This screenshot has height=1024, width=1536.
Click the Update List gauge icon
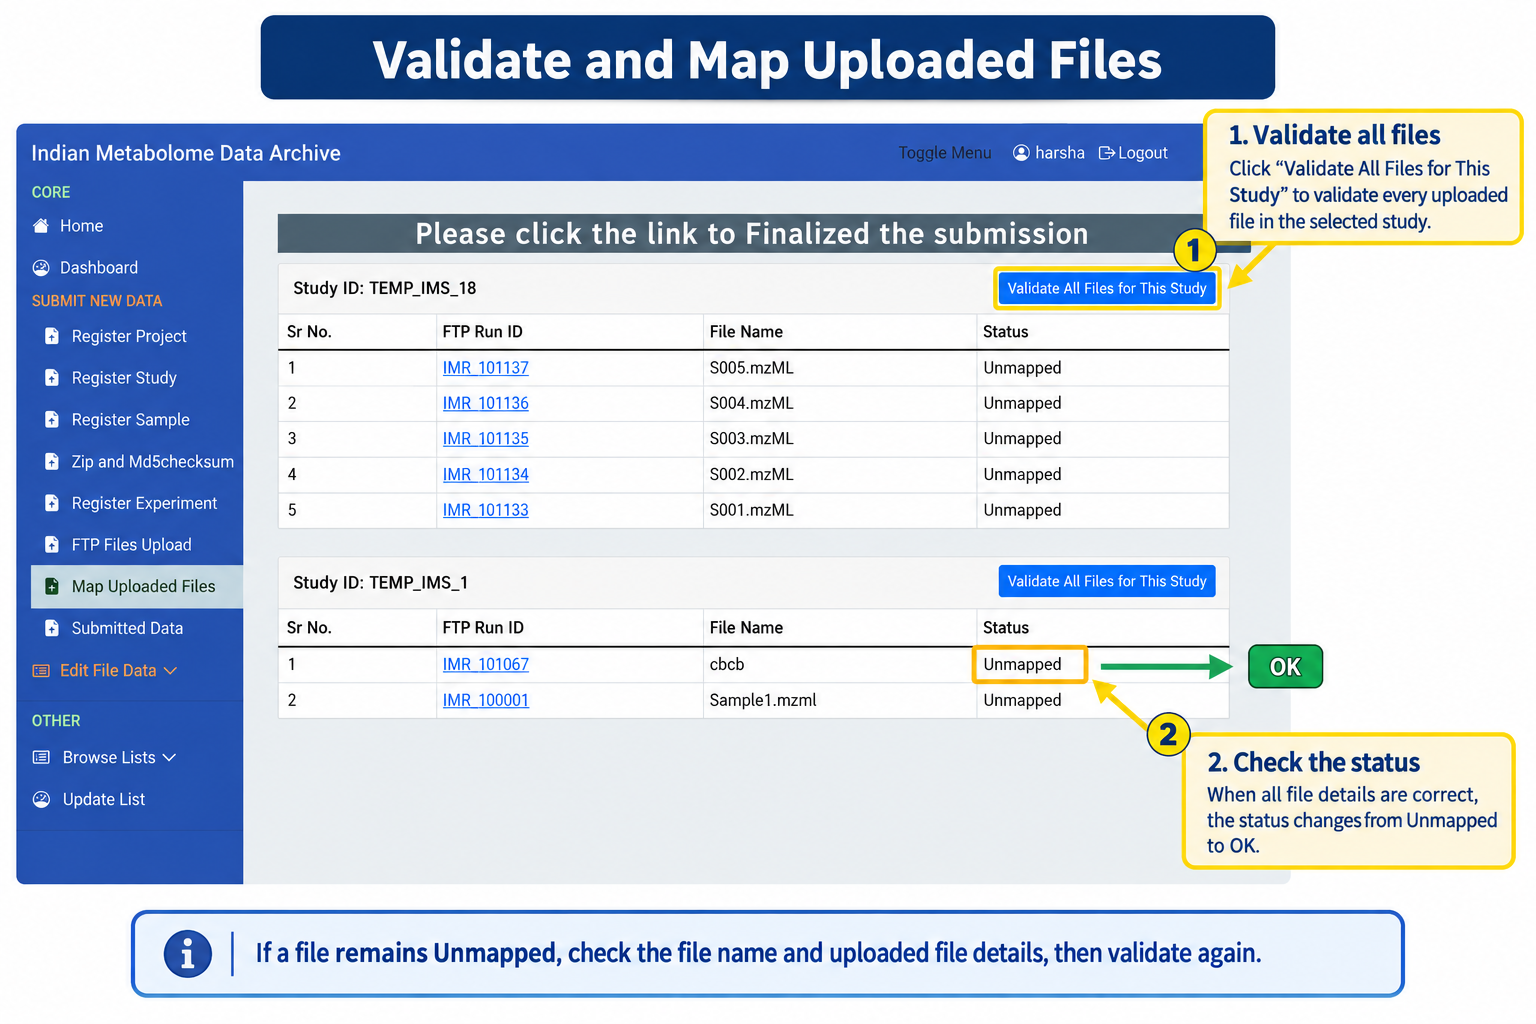41,800
